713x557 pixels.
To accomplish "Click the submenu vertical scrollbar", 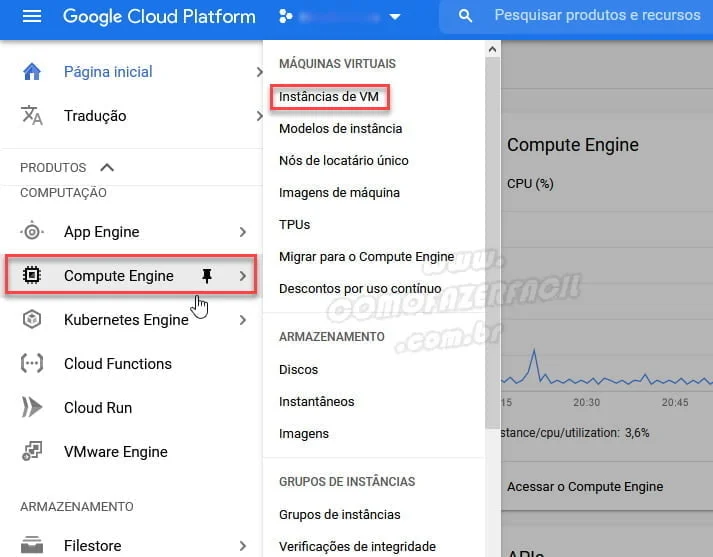I will click(491, 250).
